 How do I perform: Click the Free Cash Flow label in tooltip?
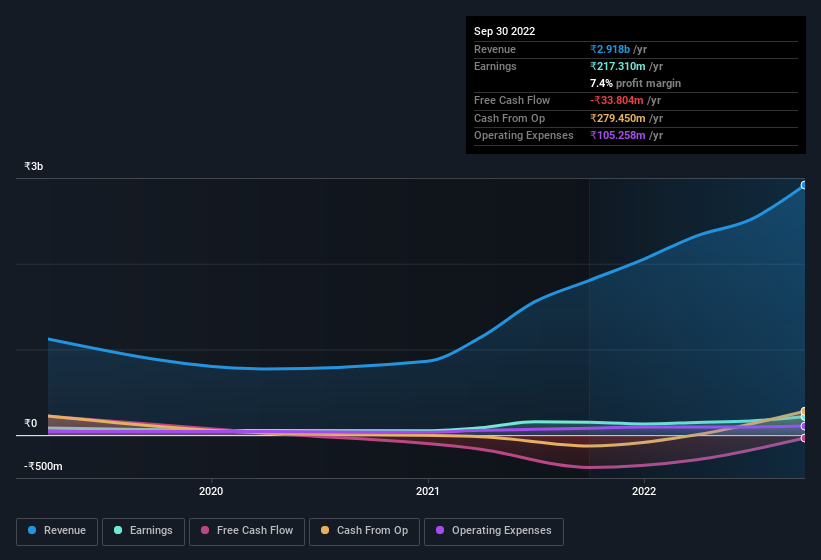[x=512, y=100]
